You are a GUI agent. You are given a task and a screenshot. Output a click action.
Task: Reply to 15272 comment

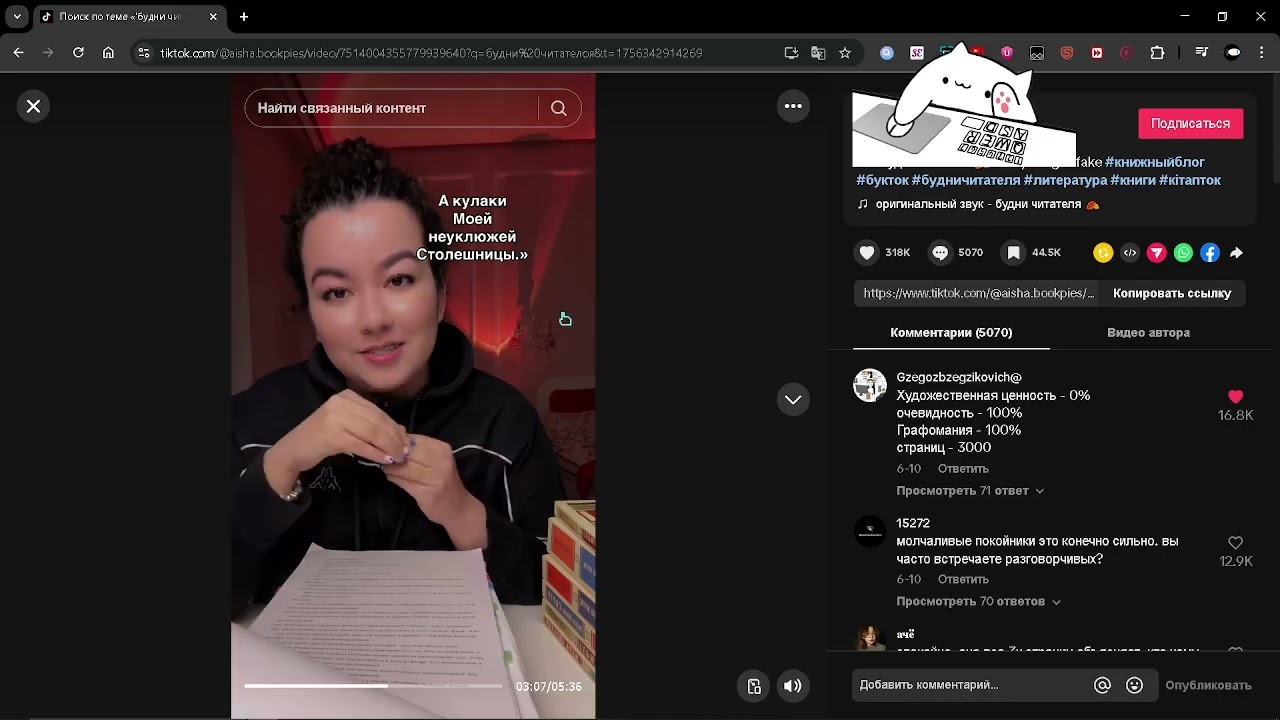(963, 579)
